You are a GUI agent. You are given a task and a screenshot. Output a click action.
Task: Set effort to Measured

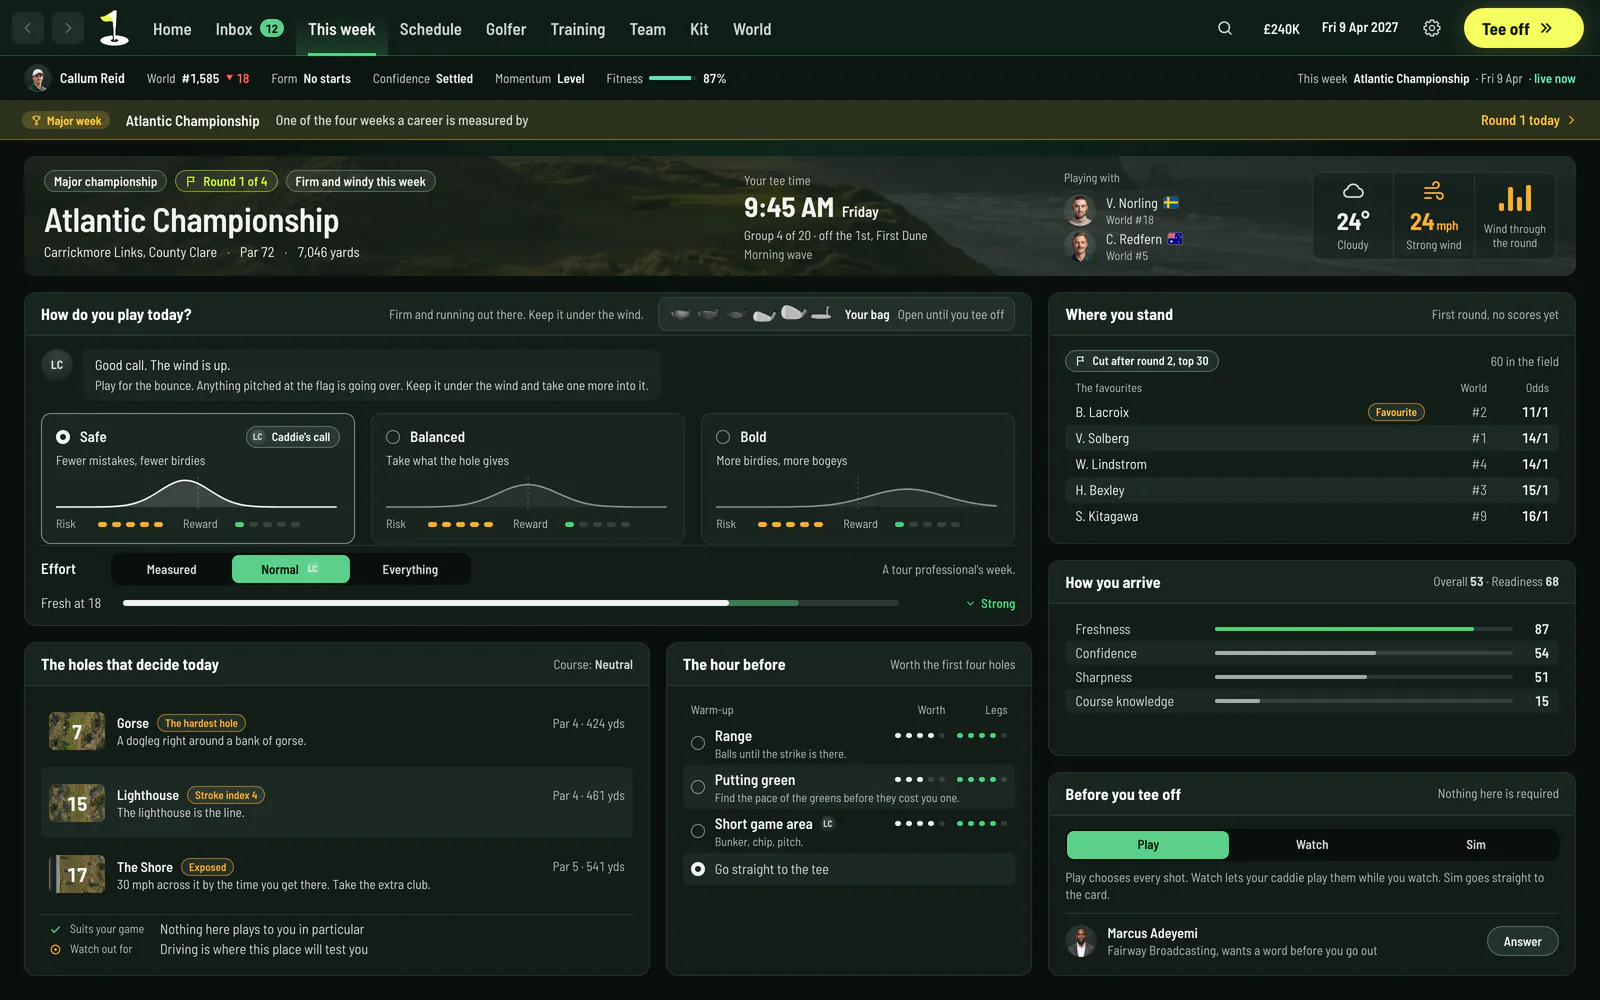coord(171,569)
